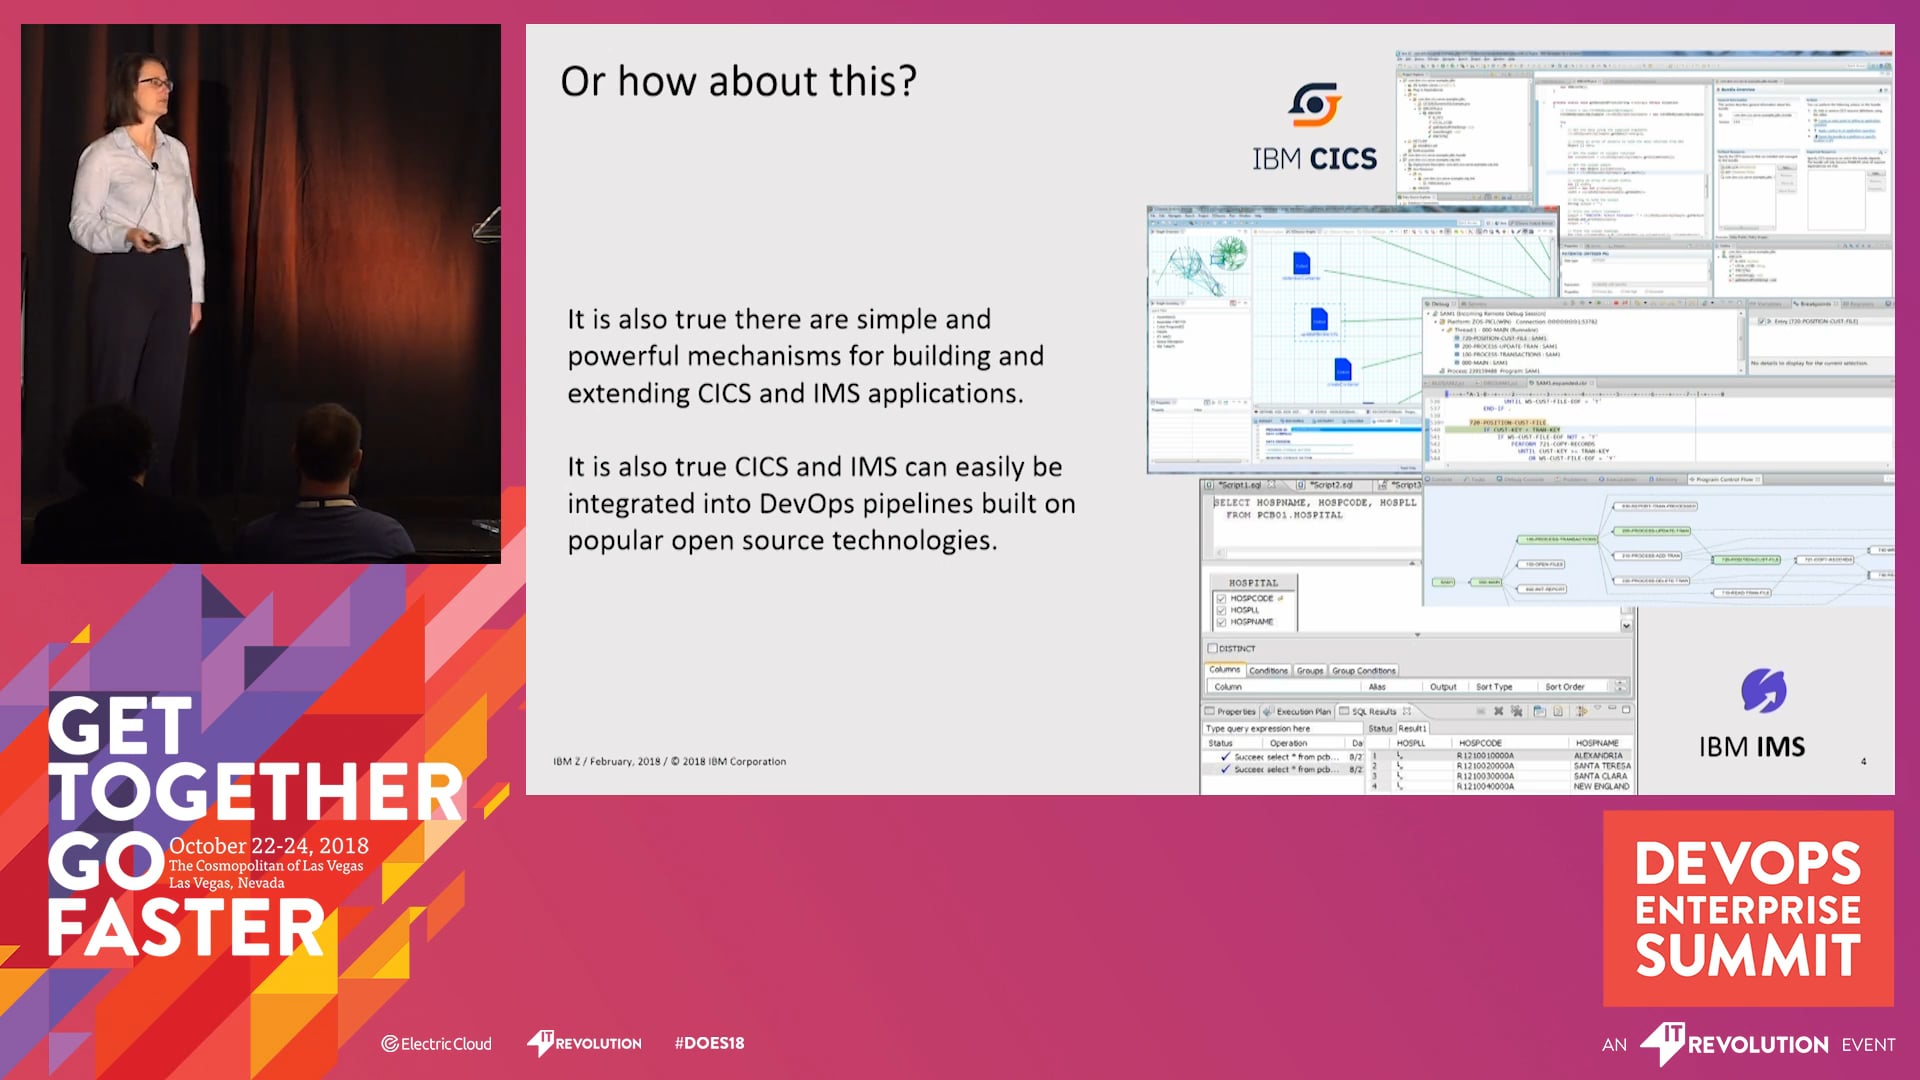
Task: Uncheck the HOSPCODE column checkbox
Action: pyautogui.click(x=1221, y=598)
